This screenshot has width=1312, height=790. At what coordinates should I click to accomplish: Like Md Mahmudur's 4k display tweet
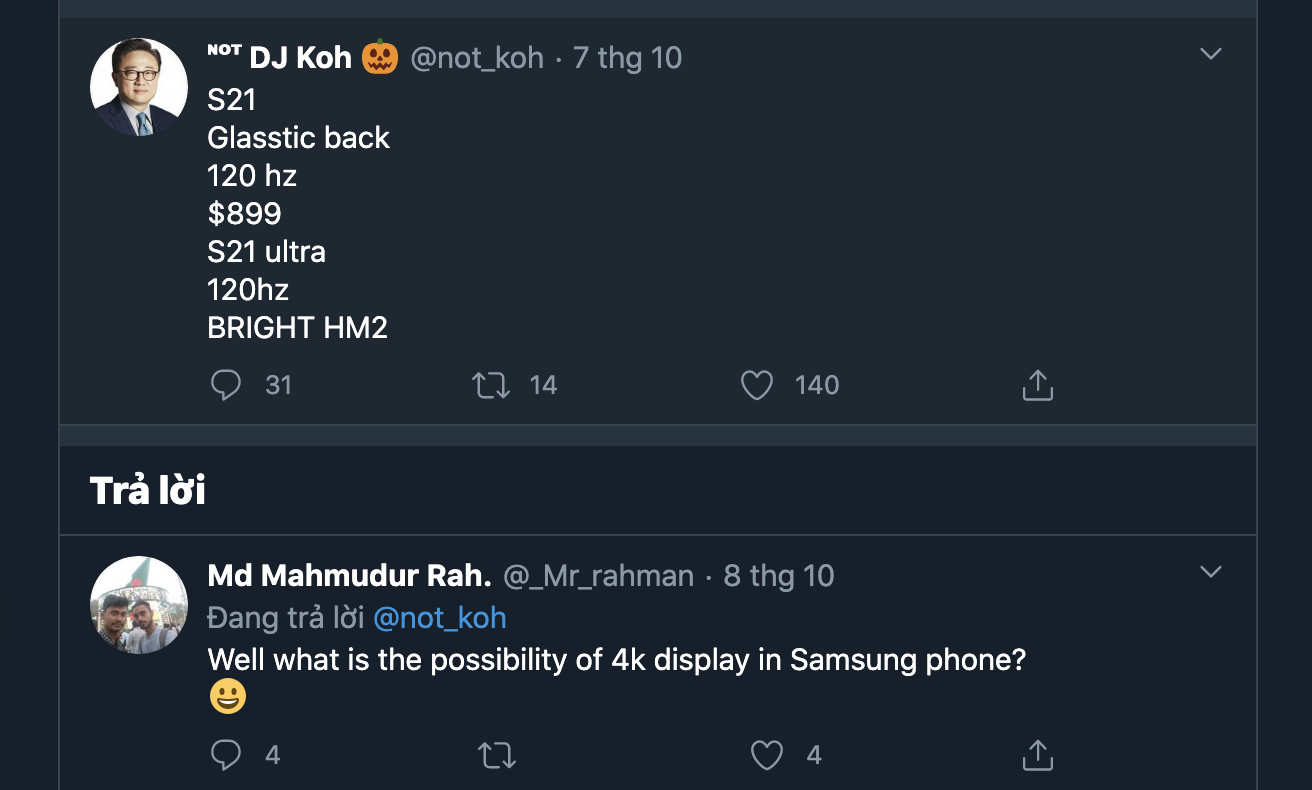pos(767,755)
